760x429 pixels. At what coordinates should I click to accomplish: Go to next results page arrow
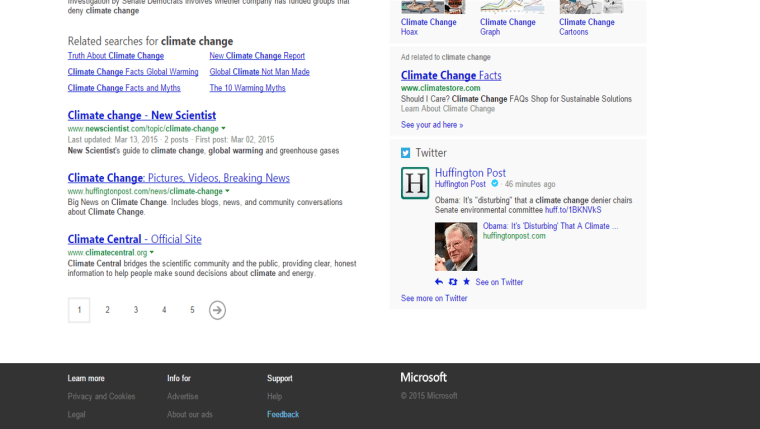217,310
